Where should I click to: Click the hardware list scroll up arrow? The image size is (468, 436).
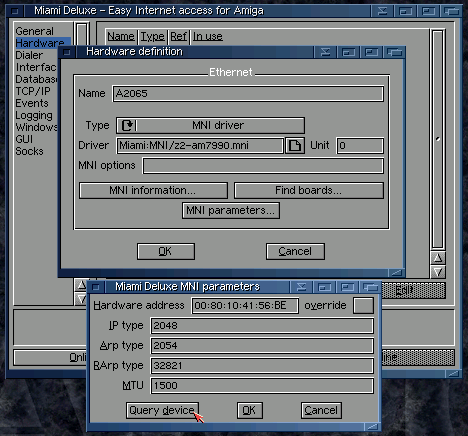(438, 258)
